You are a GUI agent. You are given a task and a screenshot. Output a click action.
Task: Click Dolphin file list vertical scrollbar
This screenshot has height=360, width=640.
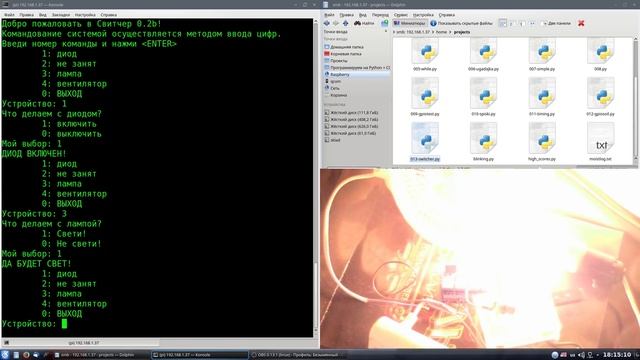pyautogui.click(x=636, y=98)
